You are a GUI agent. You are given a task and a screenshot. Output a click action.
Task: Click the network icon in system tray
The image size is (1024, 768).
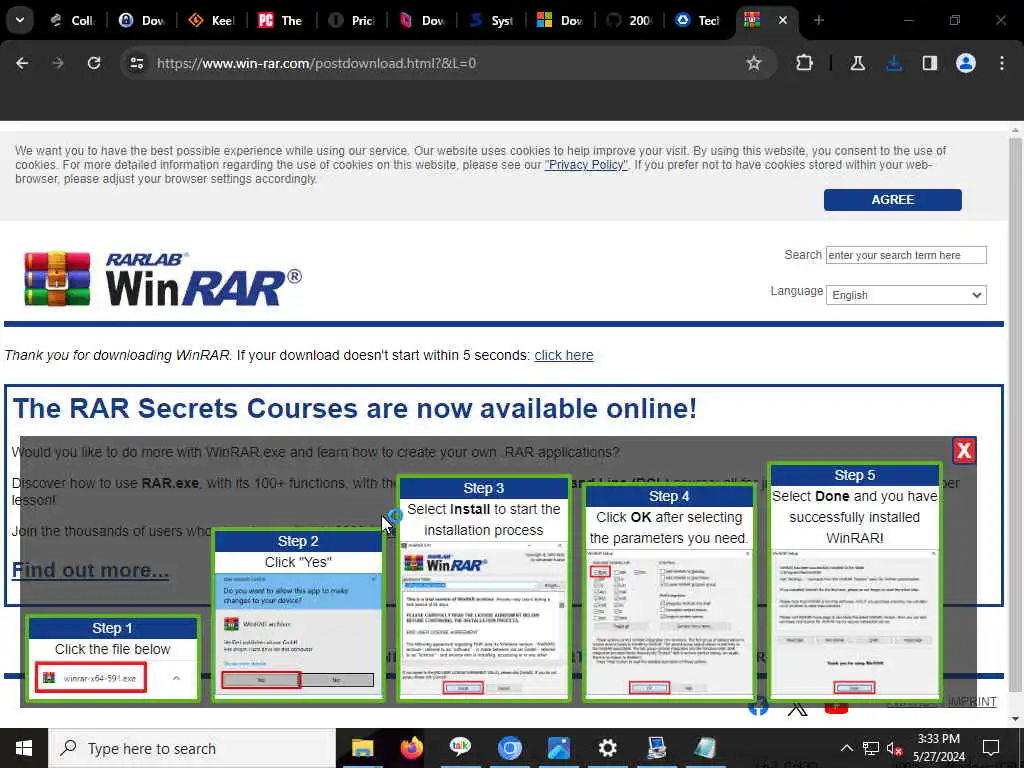click(x=871, y=748)
